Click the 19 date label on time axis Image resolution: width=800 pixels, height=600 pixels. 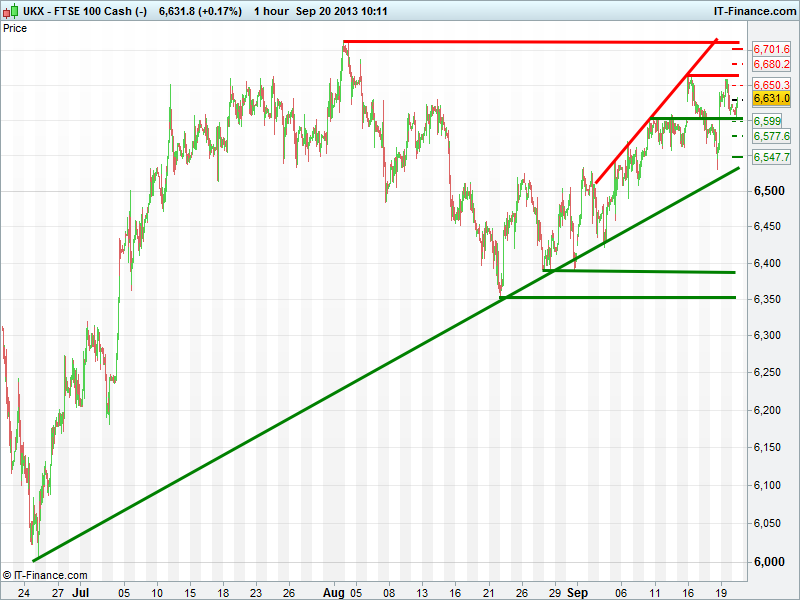click(721, 593)
